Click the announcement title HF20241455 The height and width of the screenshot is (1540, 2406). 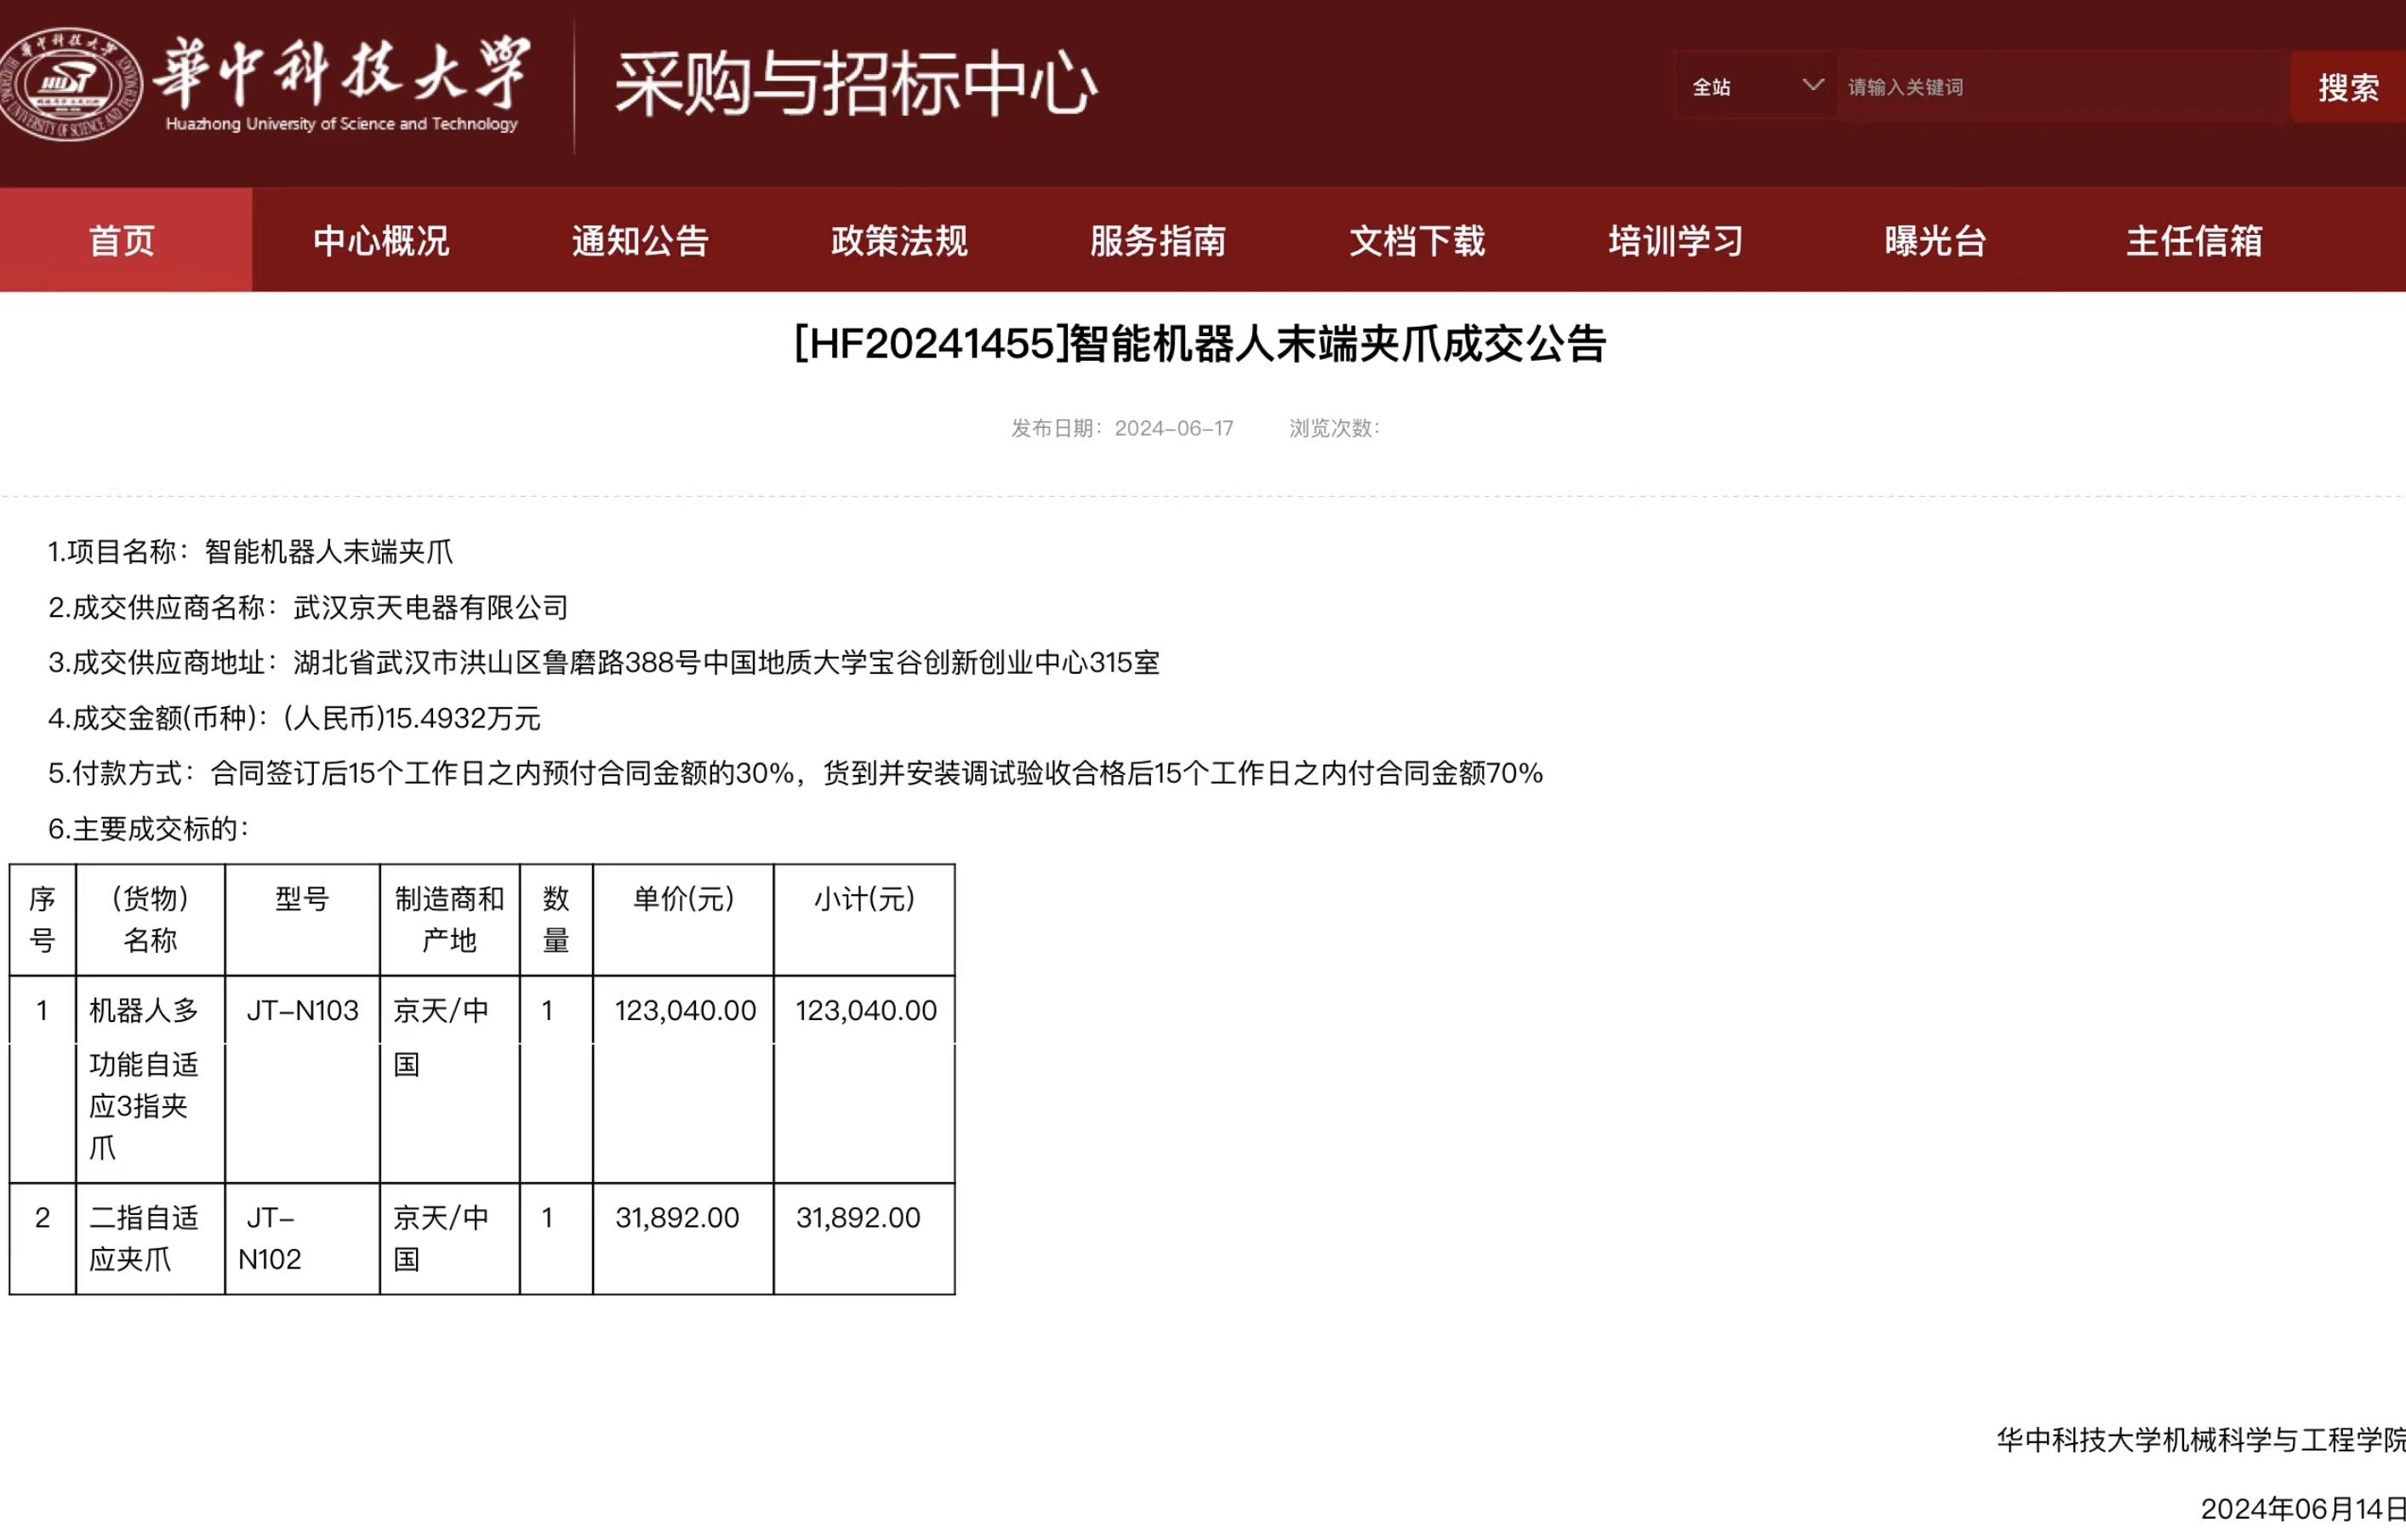pos(1200,344)
